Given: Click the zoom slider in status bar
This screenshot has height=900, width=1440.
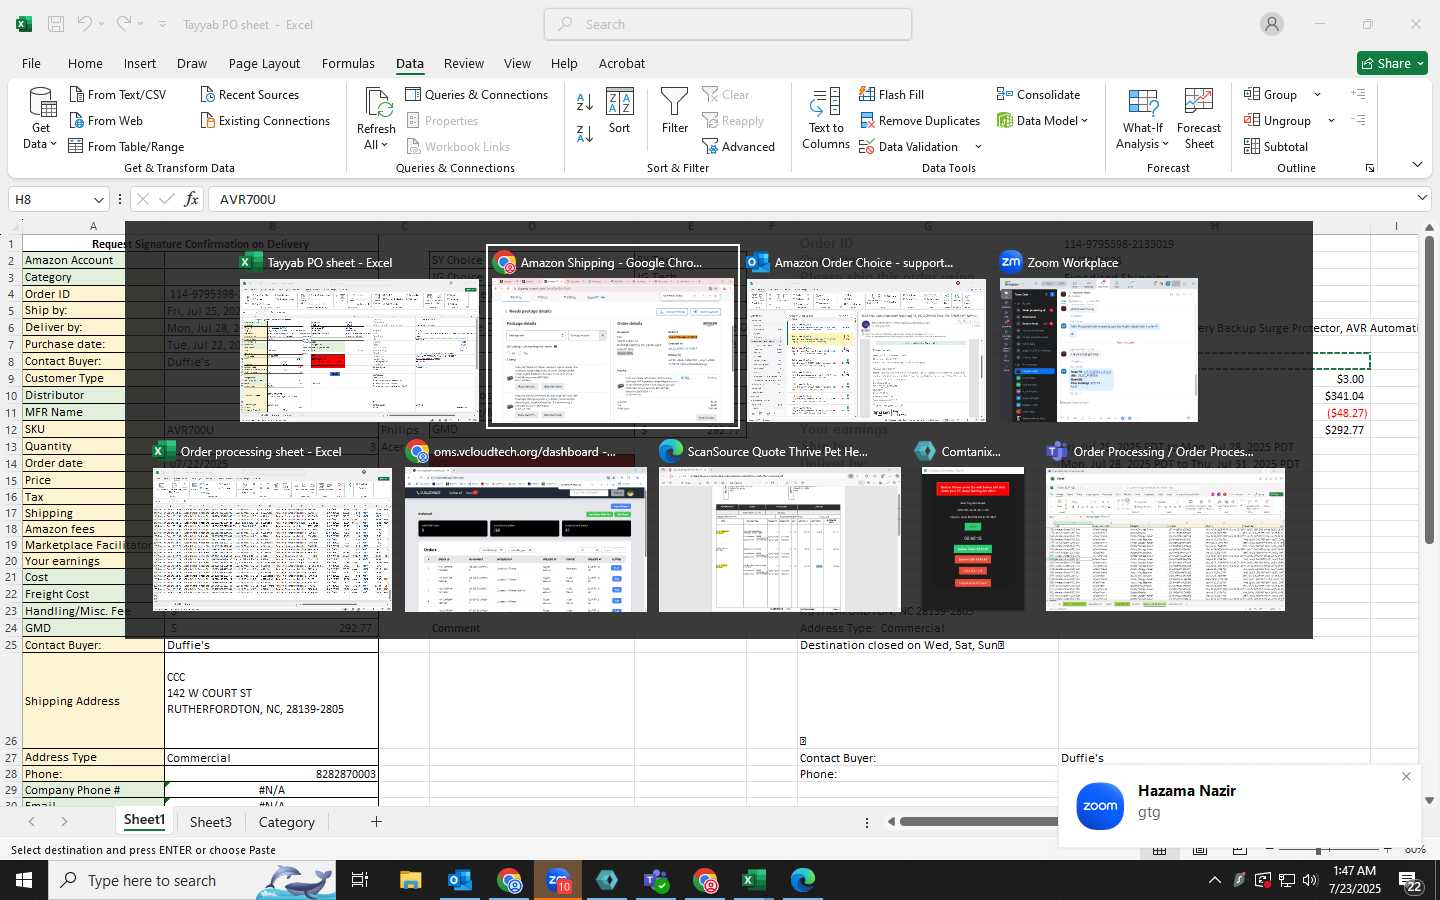Looking at the screenshot, I should point(1318,850).
